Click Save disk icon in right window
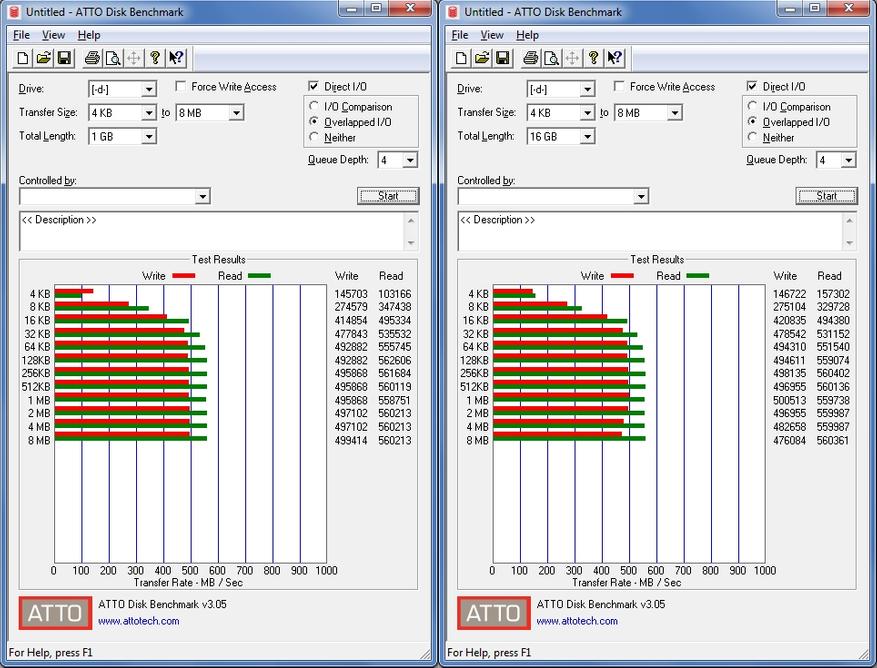The width and height of the screenshot is (877, 668). [x=503, y=58]
